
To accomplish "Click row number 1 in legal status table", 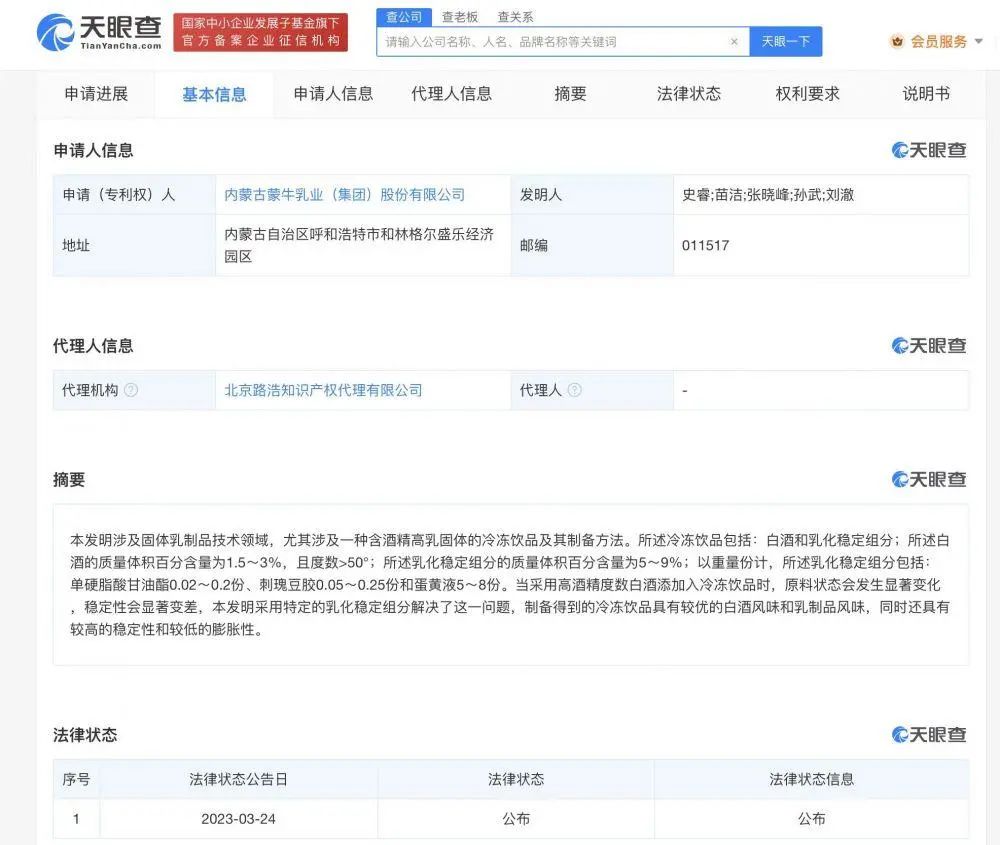I will pos(77,819).
